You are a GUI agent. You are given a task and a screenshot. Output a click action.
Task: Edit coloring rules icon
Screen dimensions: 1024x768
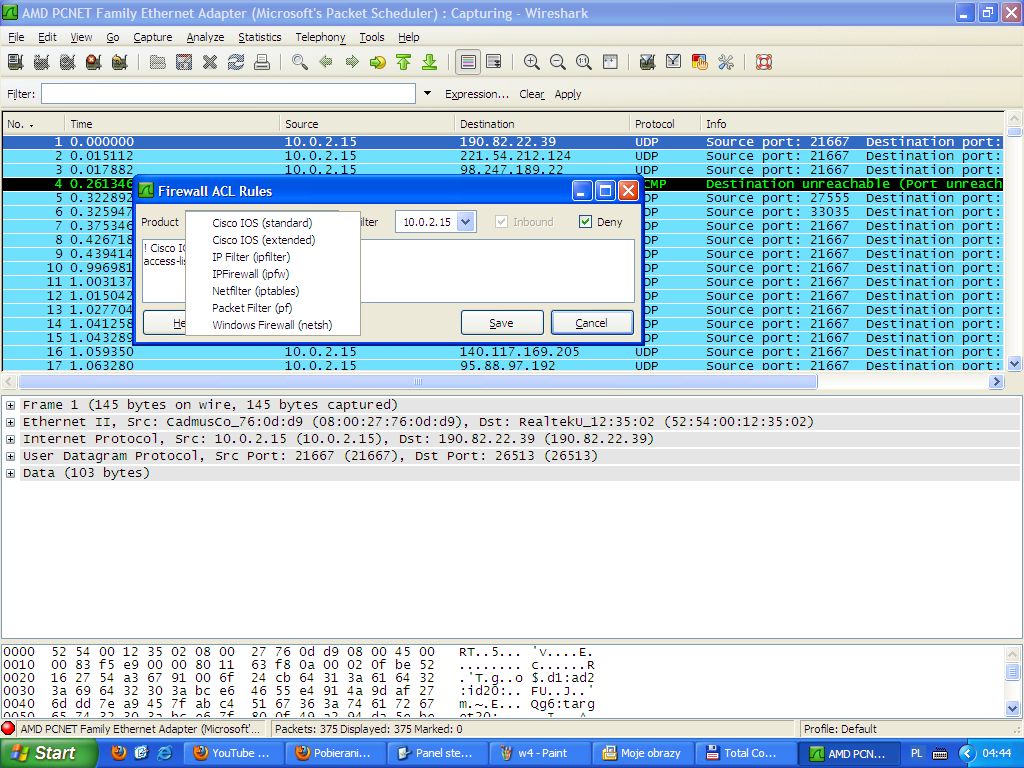[x=699, y=62]
